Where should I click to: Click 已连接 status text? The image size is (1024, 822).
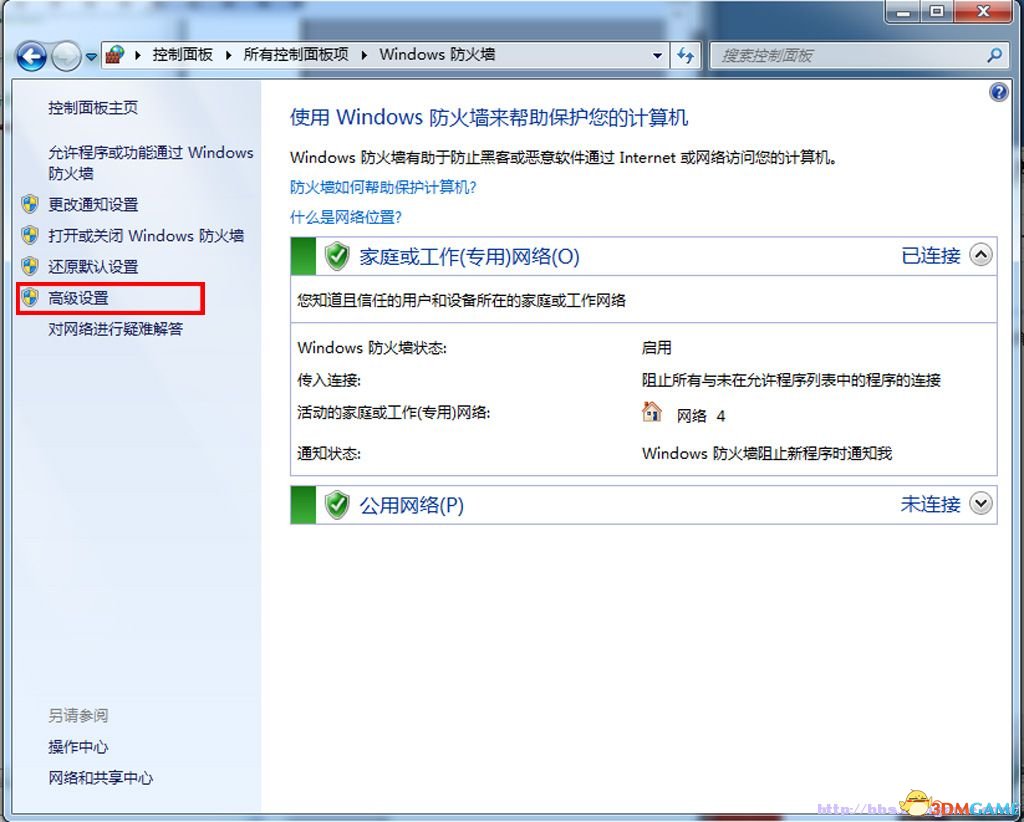coord(931,256)
